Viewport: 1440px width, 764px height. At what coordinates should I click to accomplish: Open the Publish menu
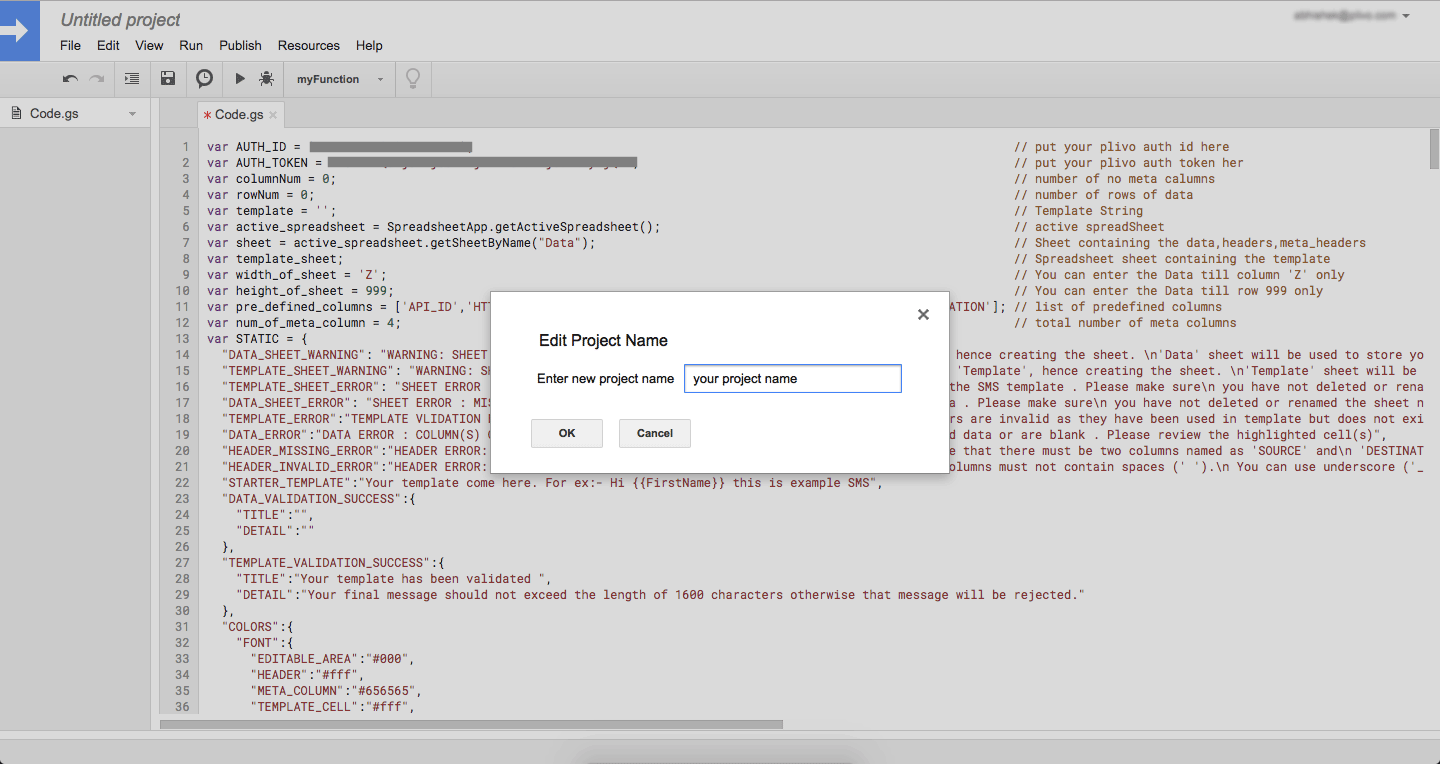tap(240, 46)
